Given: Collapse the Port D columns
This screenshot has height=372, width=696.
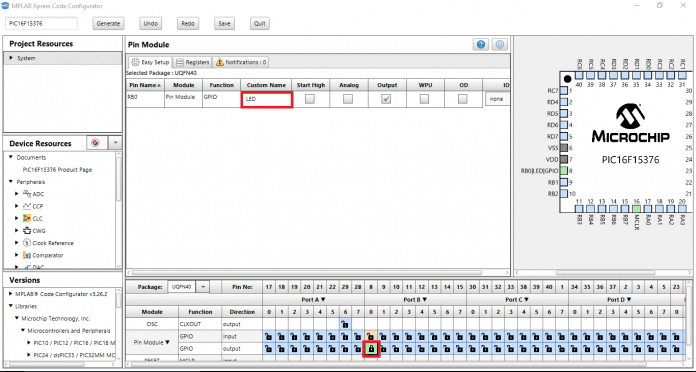Looking at the screenshot, I should pyautogui.click(x=629, y=300).
